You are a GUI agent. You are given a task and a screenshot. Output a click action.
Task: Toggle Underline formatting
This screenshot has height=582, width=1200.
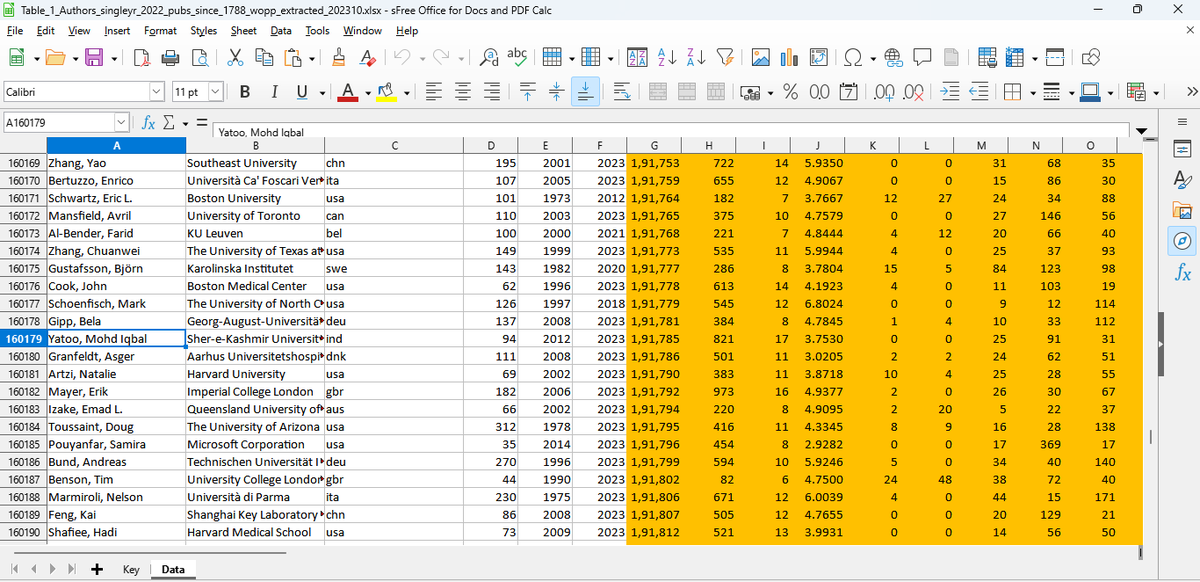point(301,92)
